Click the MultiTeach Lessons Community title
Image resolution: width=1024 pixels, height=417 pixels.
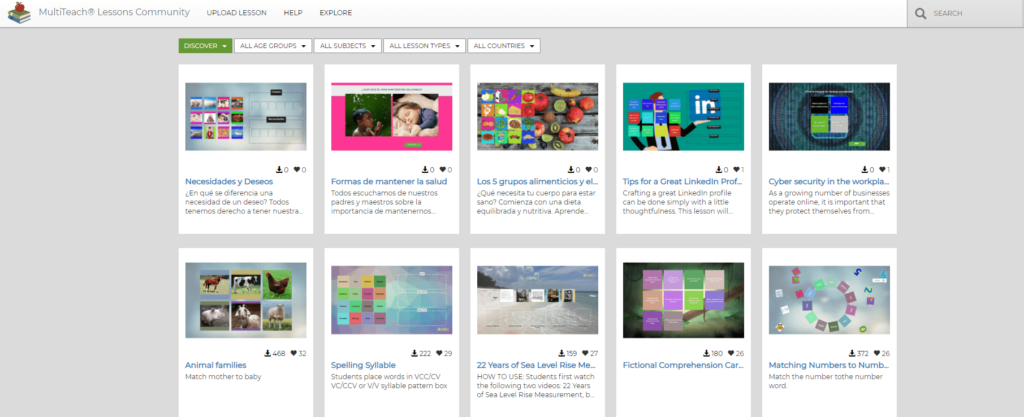tap(114, 12)
